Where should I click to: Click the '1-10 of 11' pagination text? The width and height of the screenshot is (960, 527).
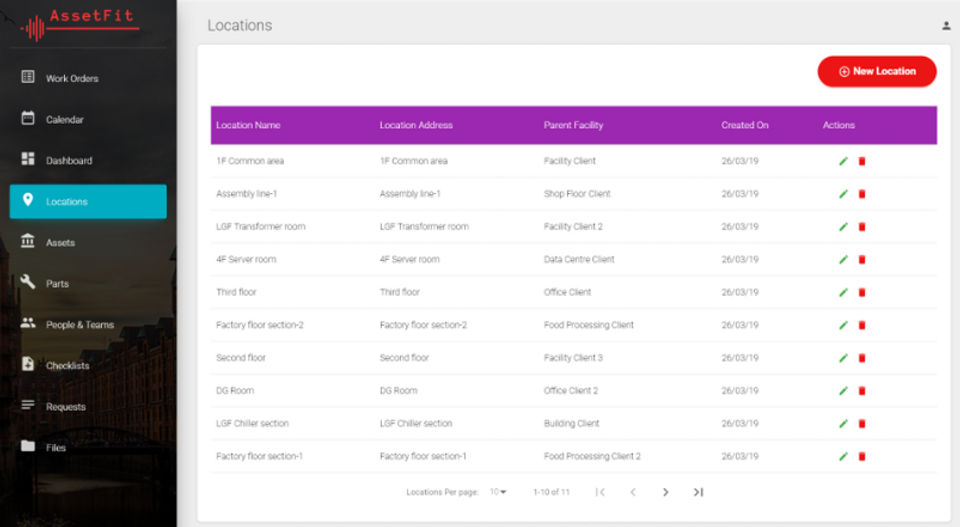552,492
